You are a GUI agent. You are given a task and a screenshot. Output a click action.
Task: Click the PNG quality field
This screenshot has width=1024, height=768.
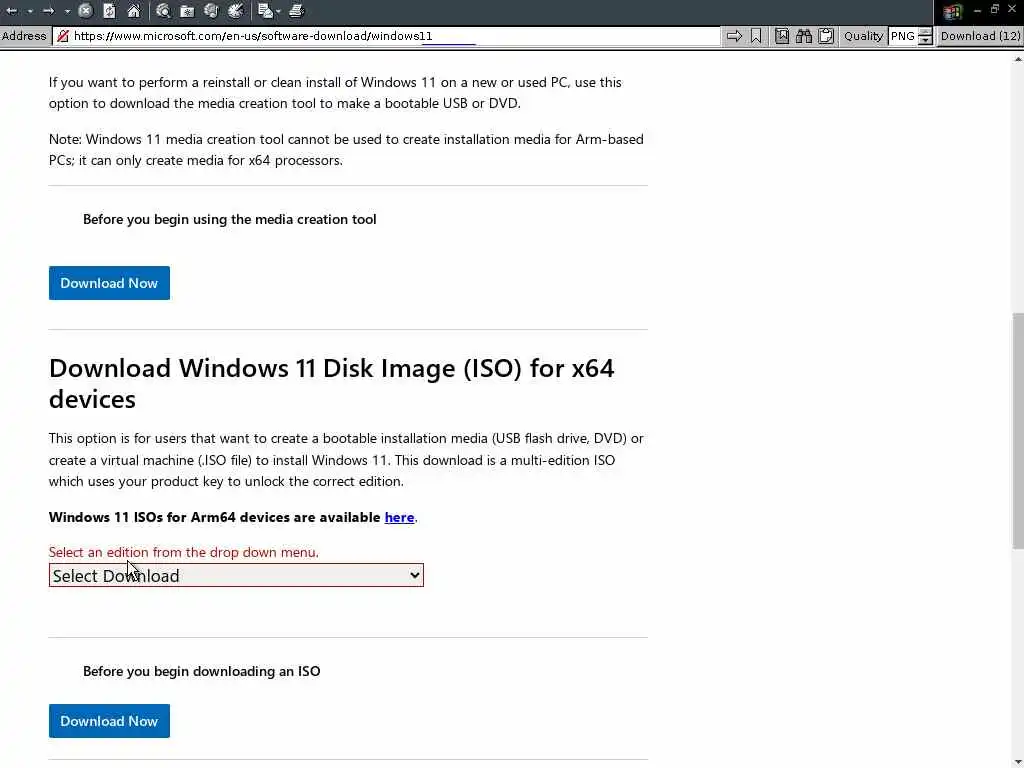(x=903, y=36)
